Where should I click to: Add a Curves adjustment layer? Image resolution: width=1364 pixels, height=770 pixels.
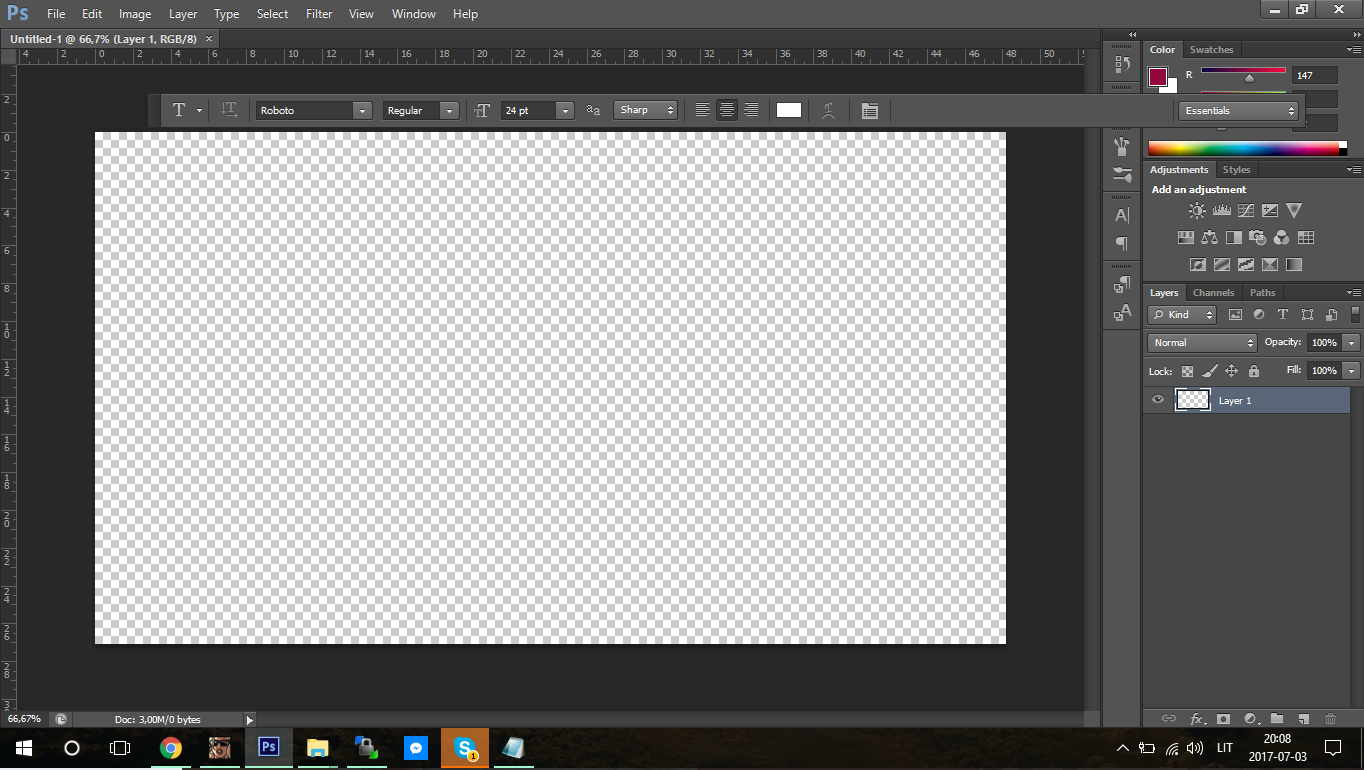(x=1246, y=211)
